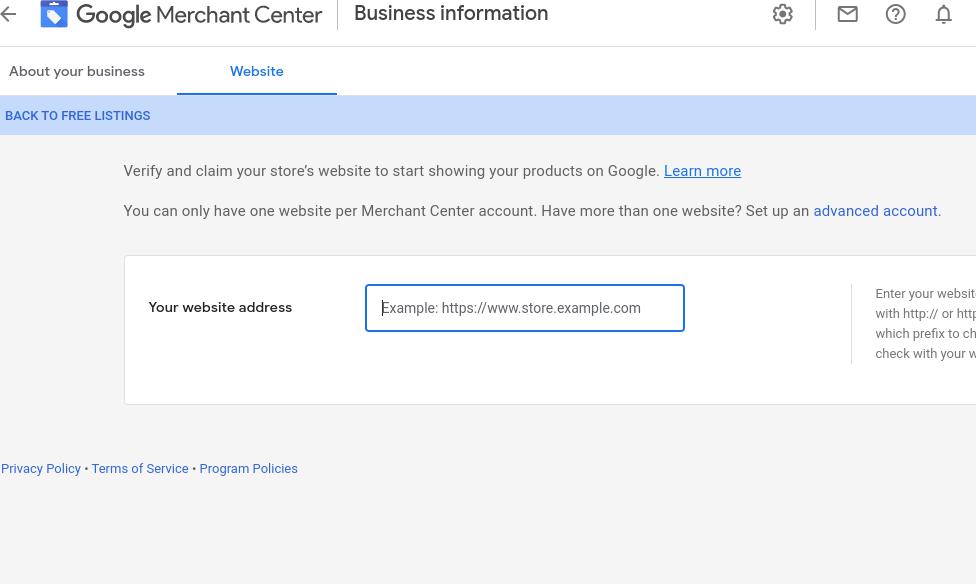976x584 pixels.
Task: Open the Program Policies link
Action: [248, 468]
